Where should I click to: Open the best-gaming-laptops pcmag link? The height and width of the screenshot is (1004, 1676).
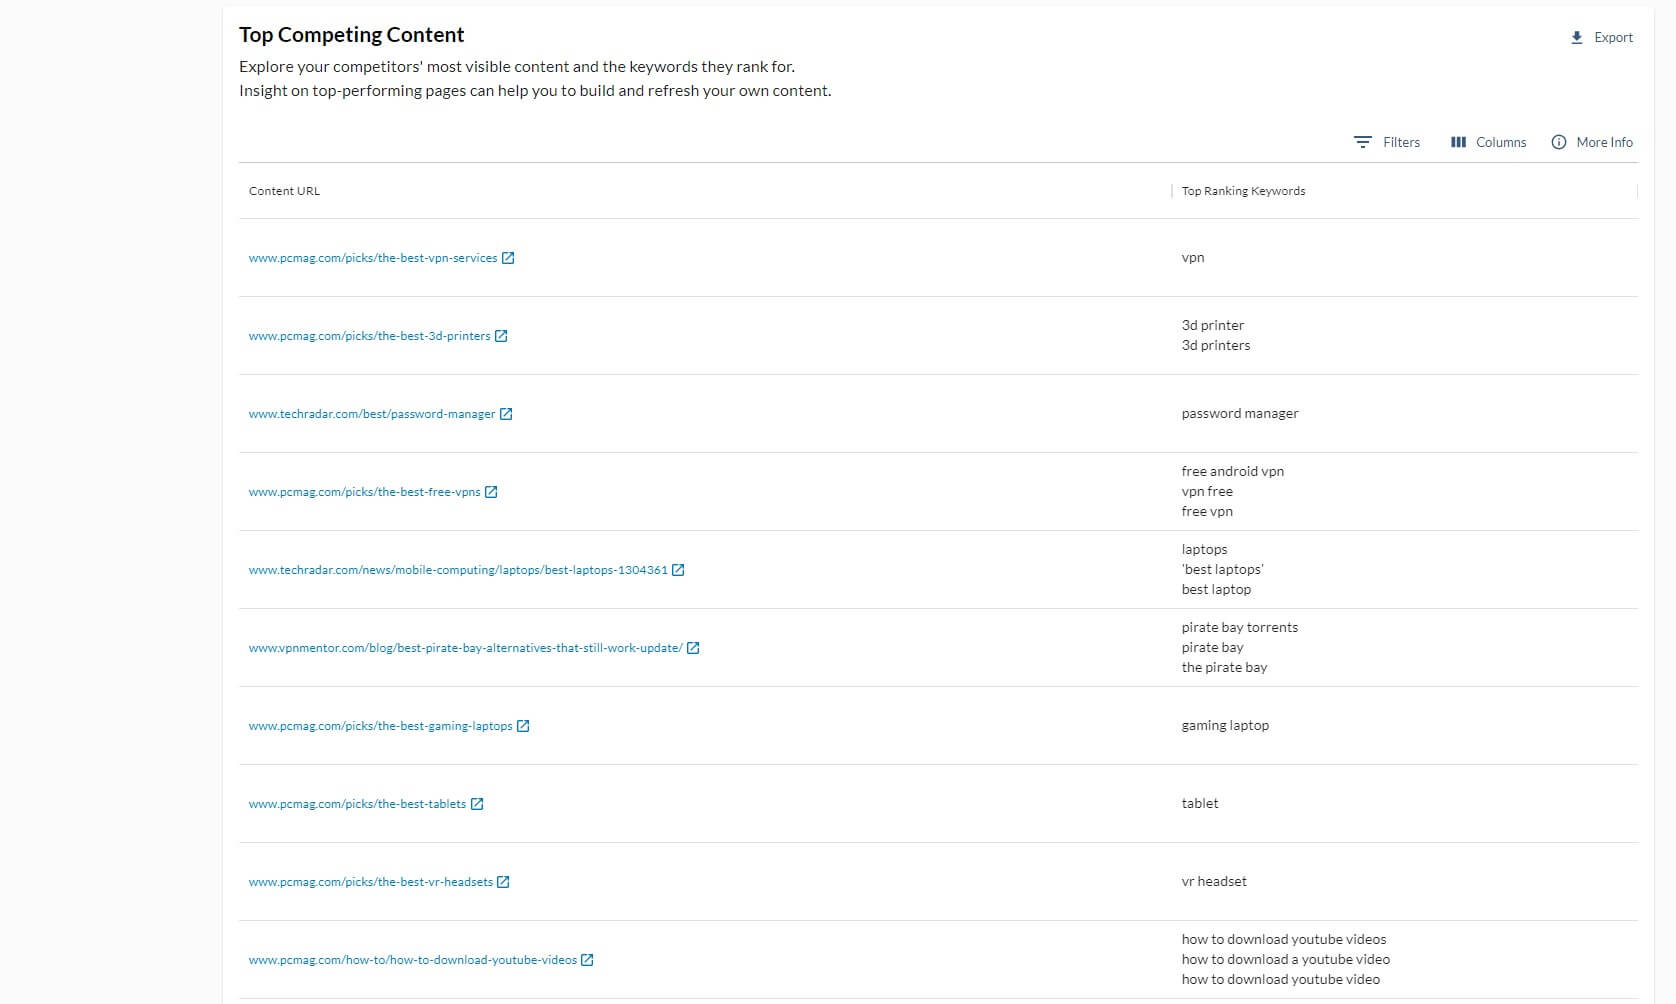coord(380,726)
